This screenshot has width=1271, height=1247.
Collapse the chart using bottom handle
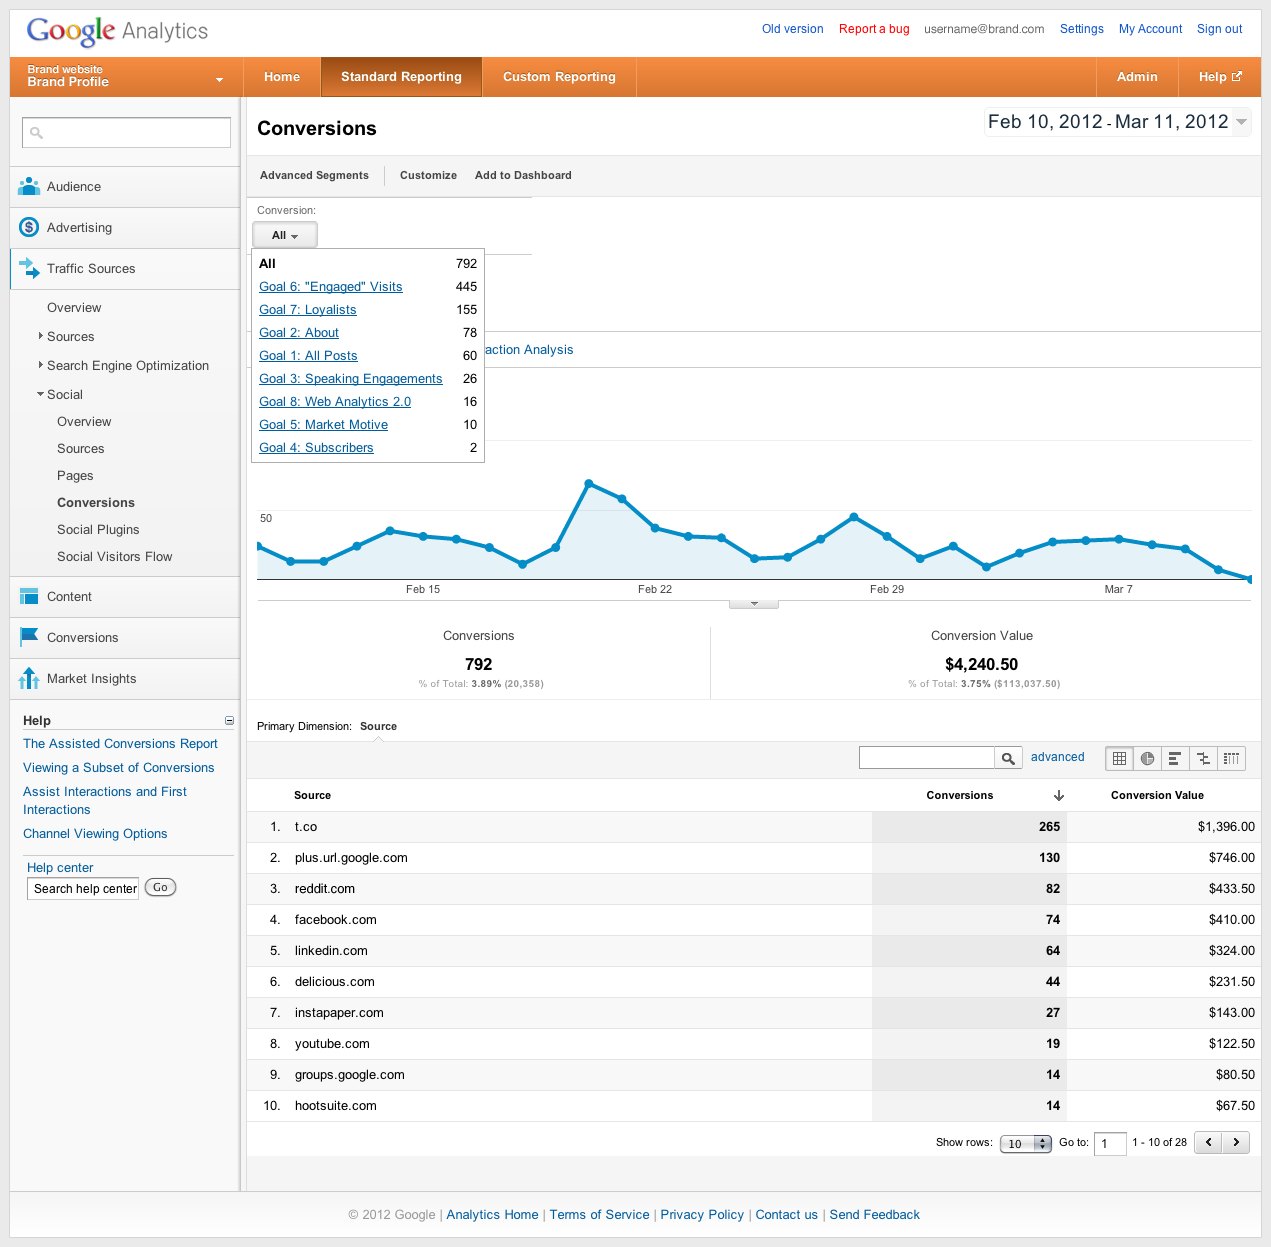click(x=754, y=604)
